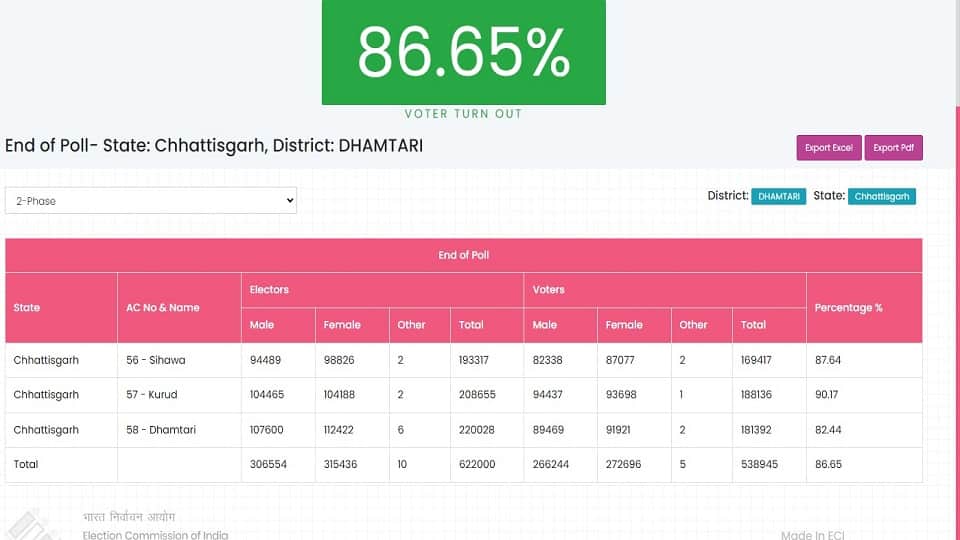Image resolution: width=960 pixels, height=540 pixels.
Task: Select the 57 - Kurud cell
Action: click(179, 395)
